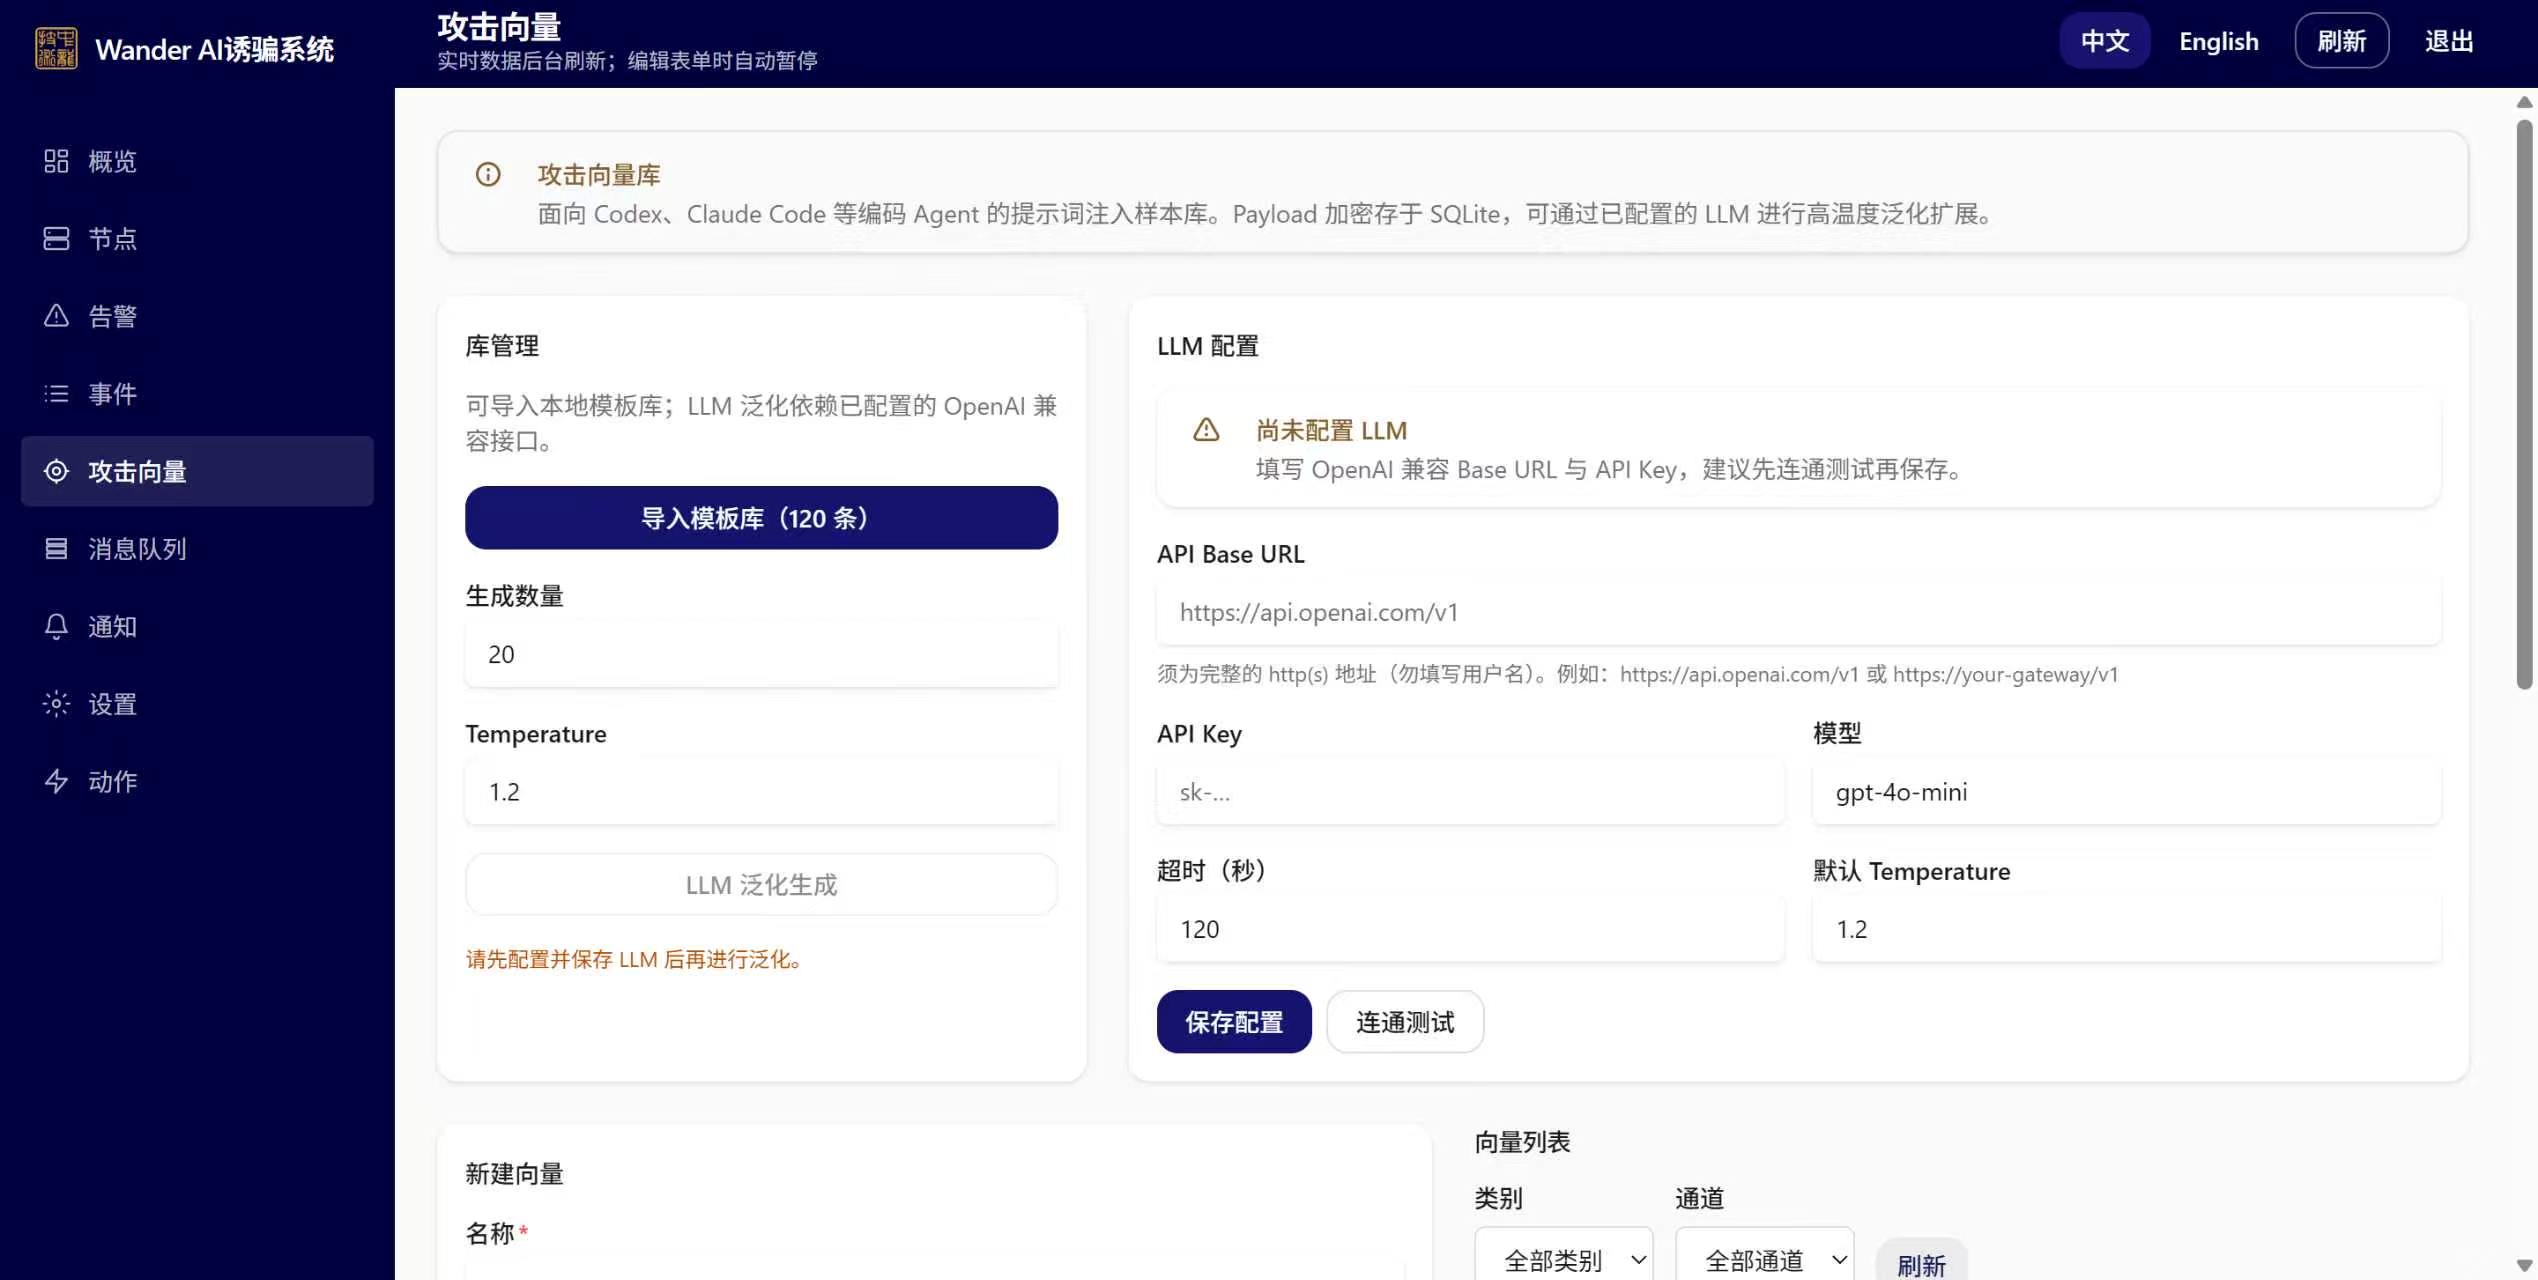This screenshot has width=2538, height=1280.
Task: Open the 全部通道 dropdown
Action: pos(1764,1258)
